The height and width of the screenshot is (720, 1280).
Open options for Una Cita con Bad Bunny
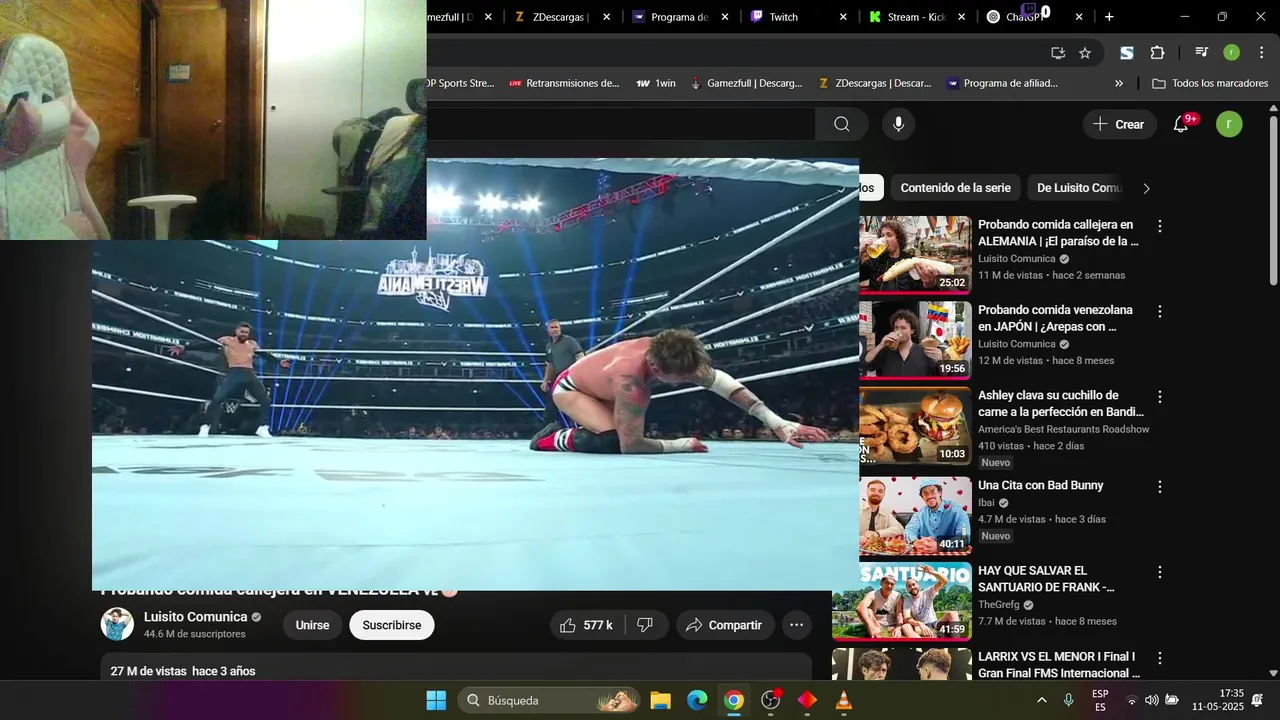click(x=1160, y=487)
